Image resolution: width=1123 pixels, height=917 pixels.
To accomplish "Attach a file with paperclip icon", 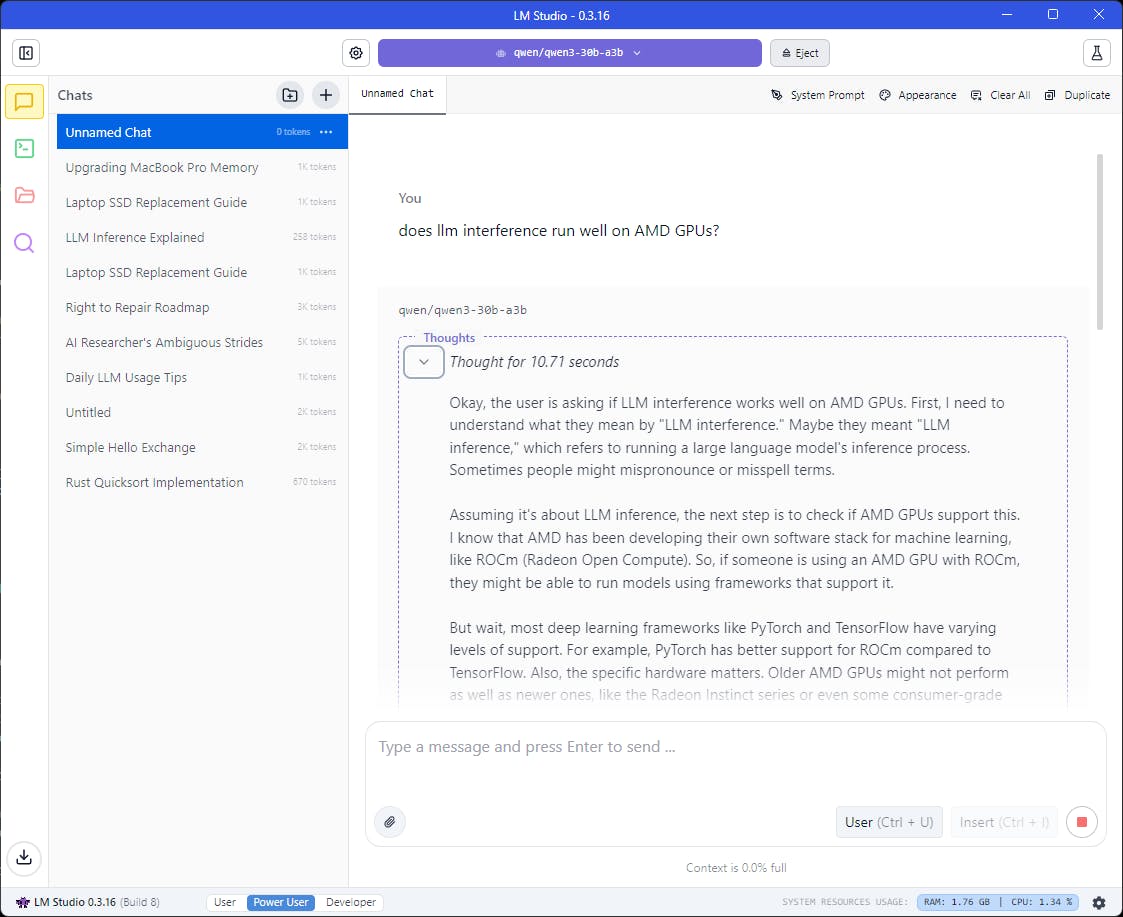I will point(390,822).
